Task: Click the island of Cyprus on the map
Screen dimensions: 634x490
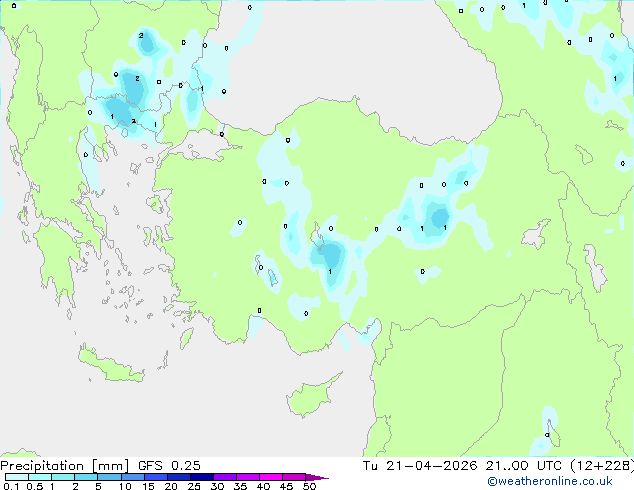Action: click(309, 398)
